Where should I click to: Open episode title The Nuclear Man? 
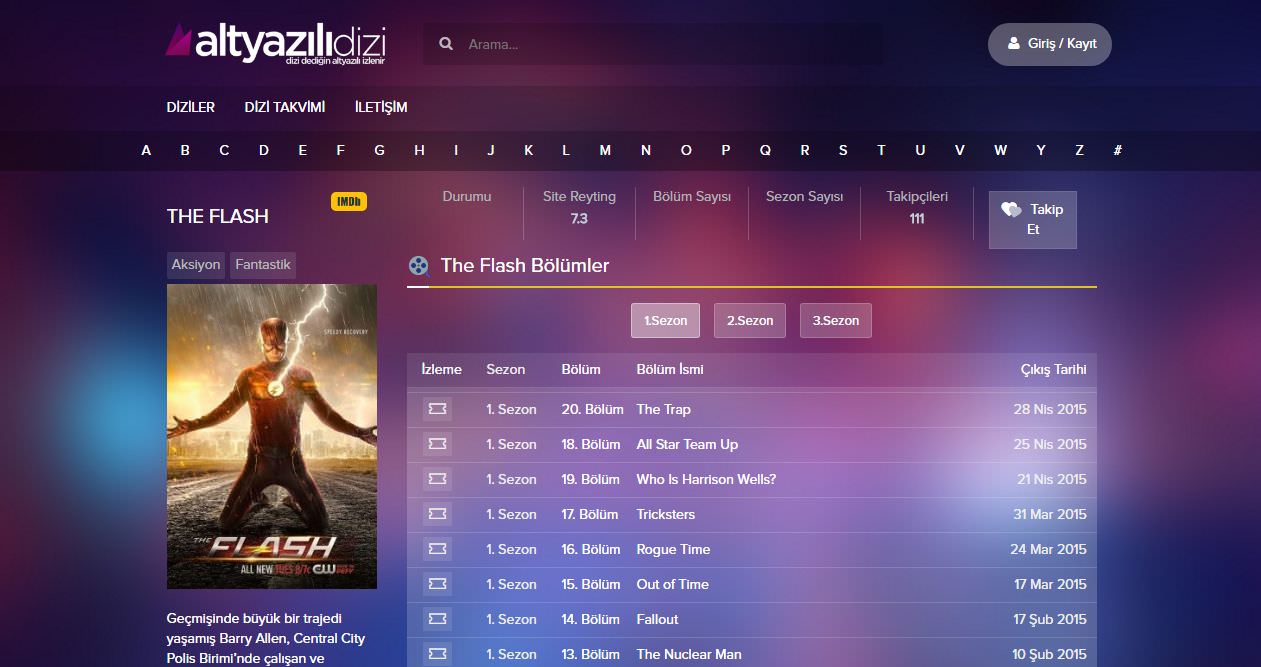coord(689,654)
